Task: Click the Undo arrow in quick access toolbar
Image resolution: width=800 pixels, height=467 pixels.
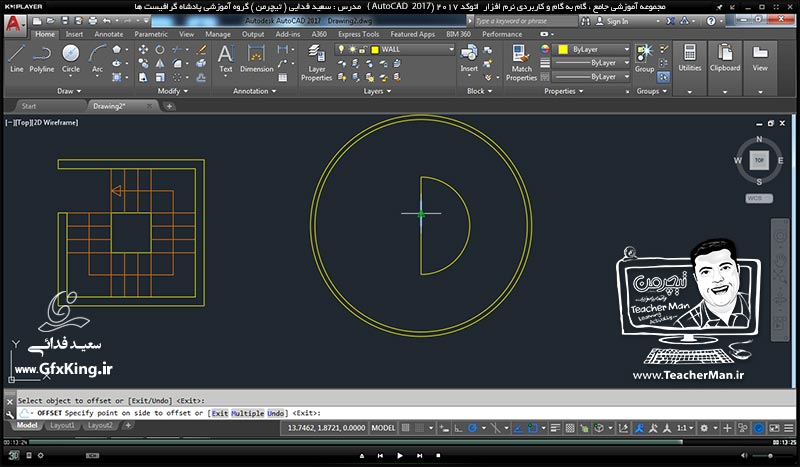Action: (x=106, y=21)
